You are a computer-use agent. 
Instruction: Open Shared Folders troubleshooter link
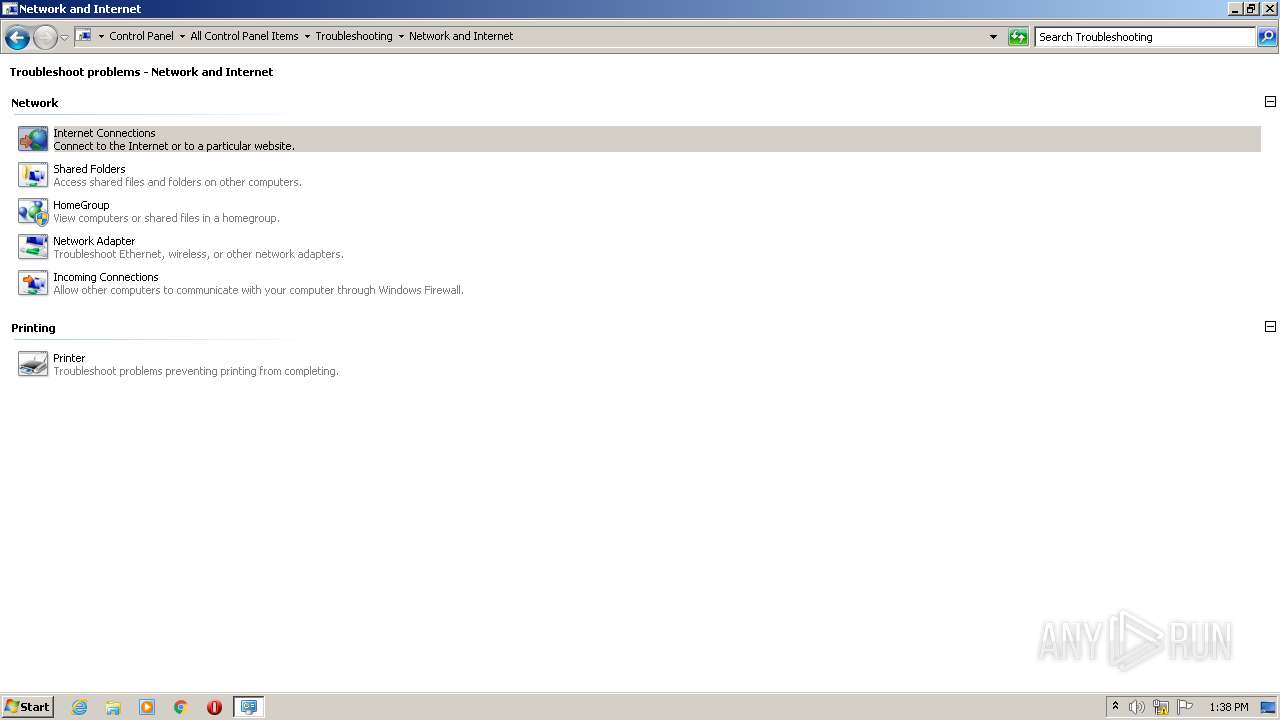(x=89, y=169)
